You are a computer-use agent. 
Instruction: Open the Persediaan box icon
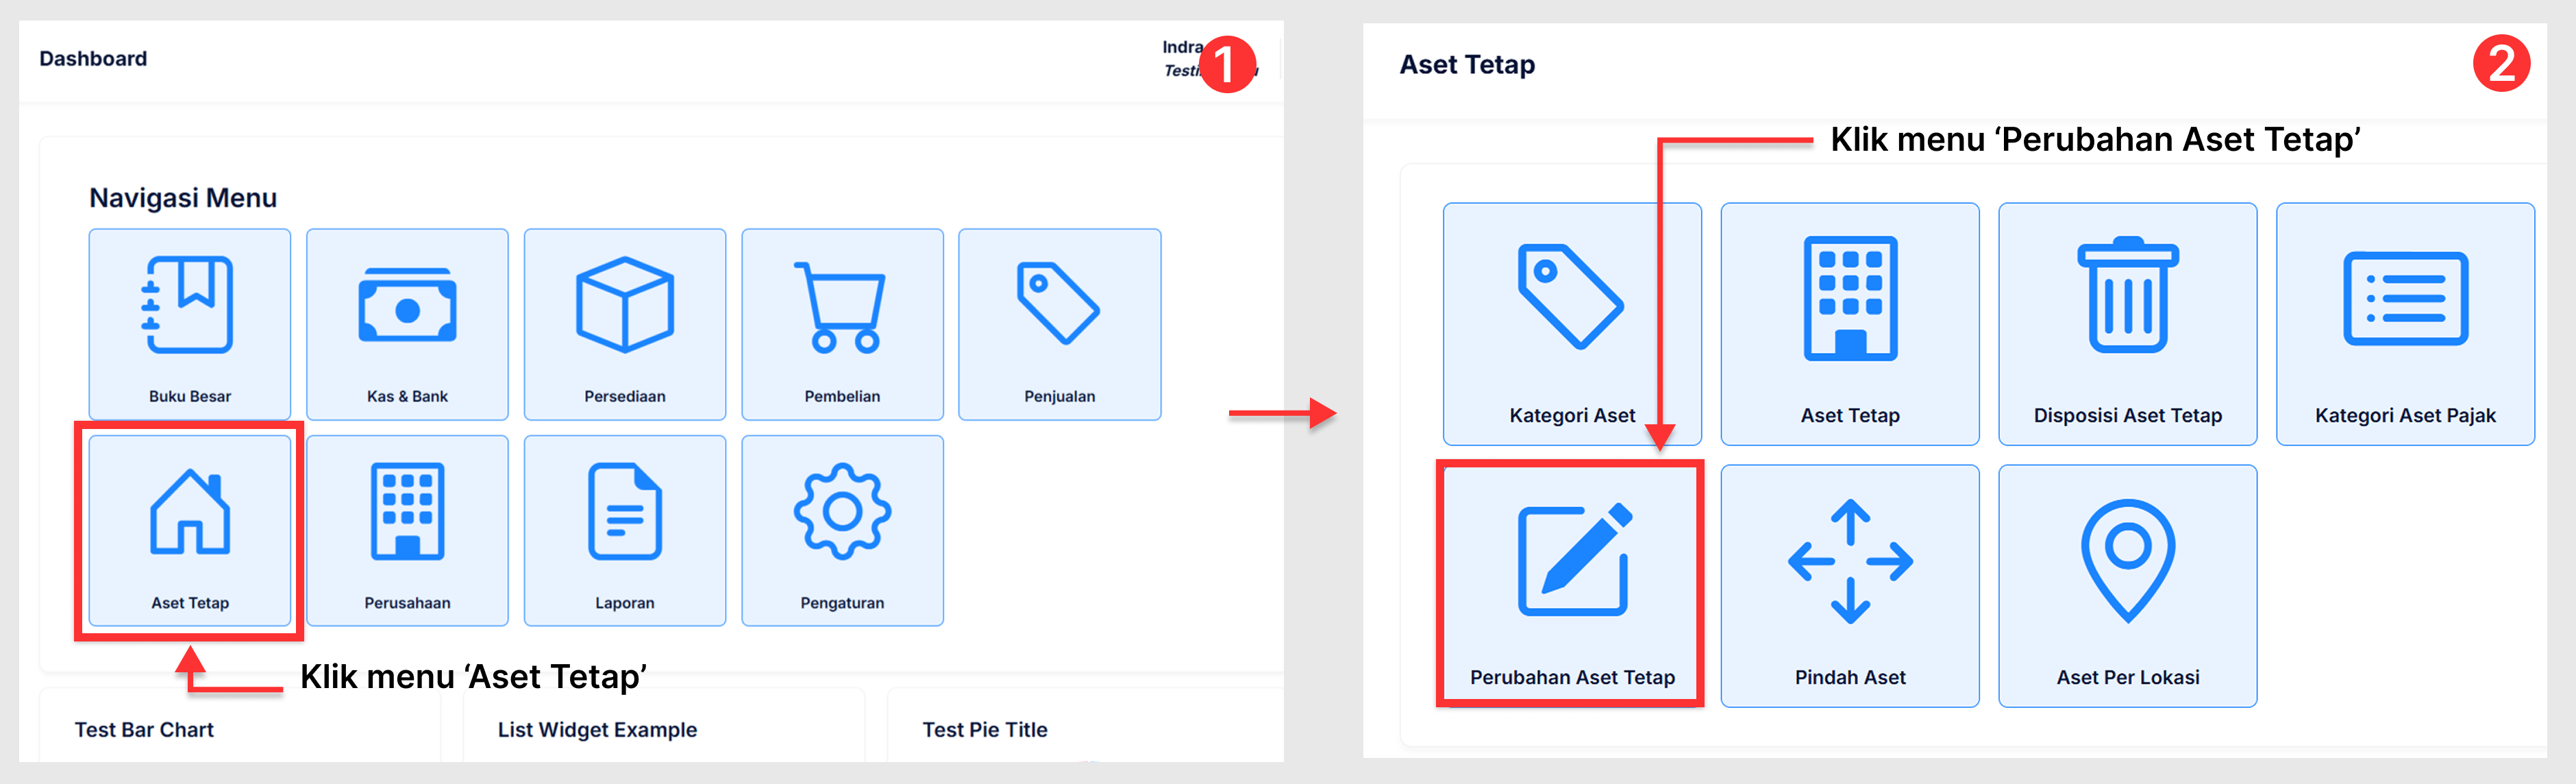pos(624,305)
